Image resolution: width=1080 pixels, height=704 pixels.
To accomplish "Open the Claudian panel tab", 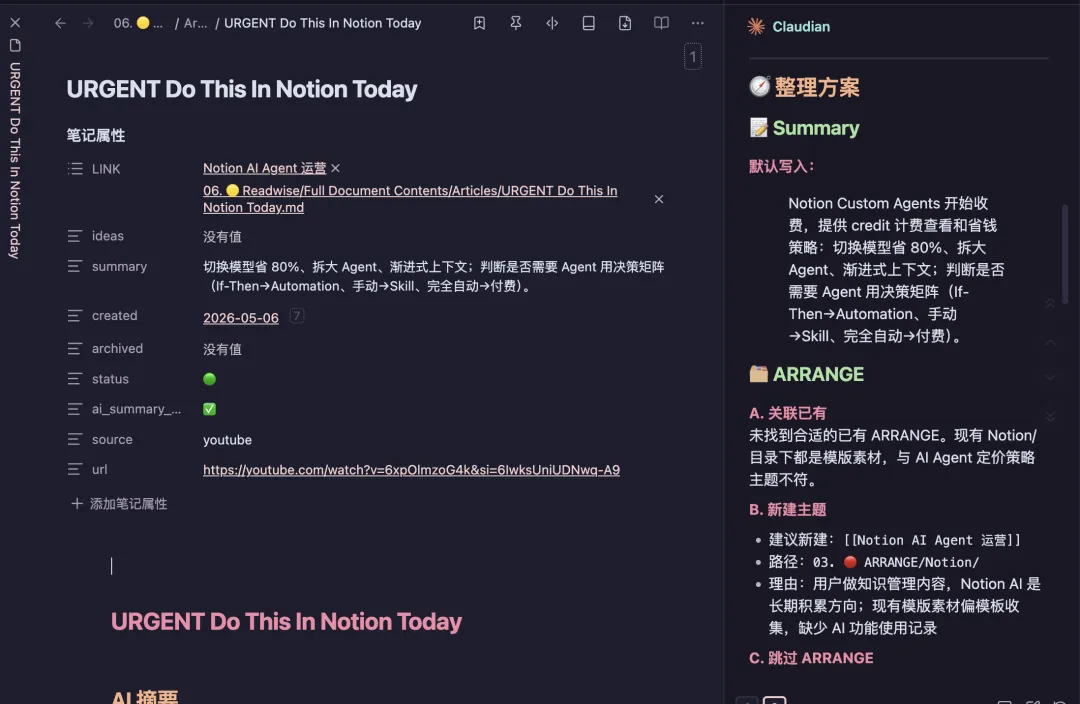I will pyautogui.click(x=801, y=26).
